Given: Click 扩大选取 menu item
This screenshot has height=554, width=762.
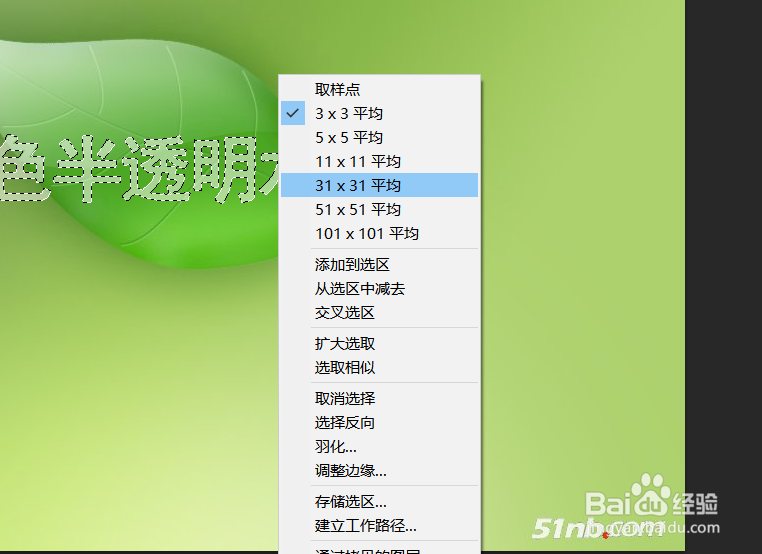Looking at the screenshot, I should coord(380,344).
